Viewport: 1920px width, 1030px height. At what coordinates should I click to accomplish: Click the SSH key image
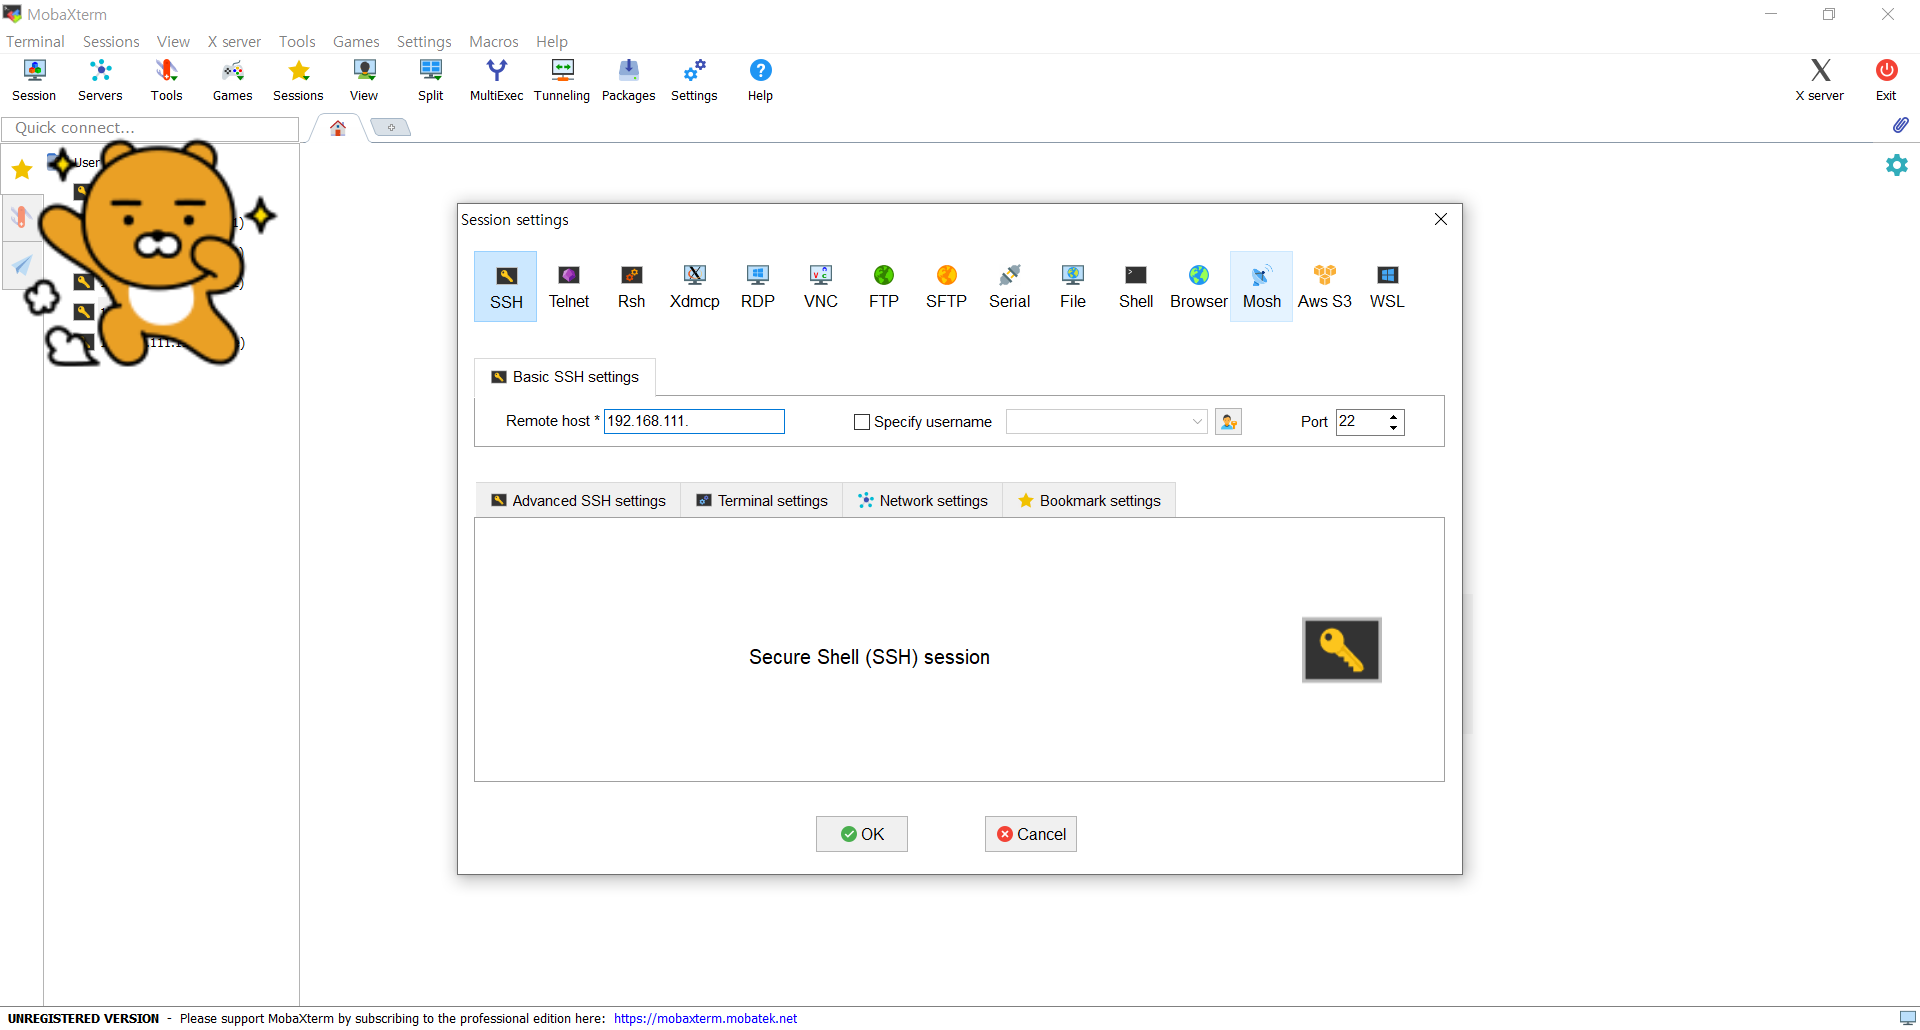[x=1341, y=650]
